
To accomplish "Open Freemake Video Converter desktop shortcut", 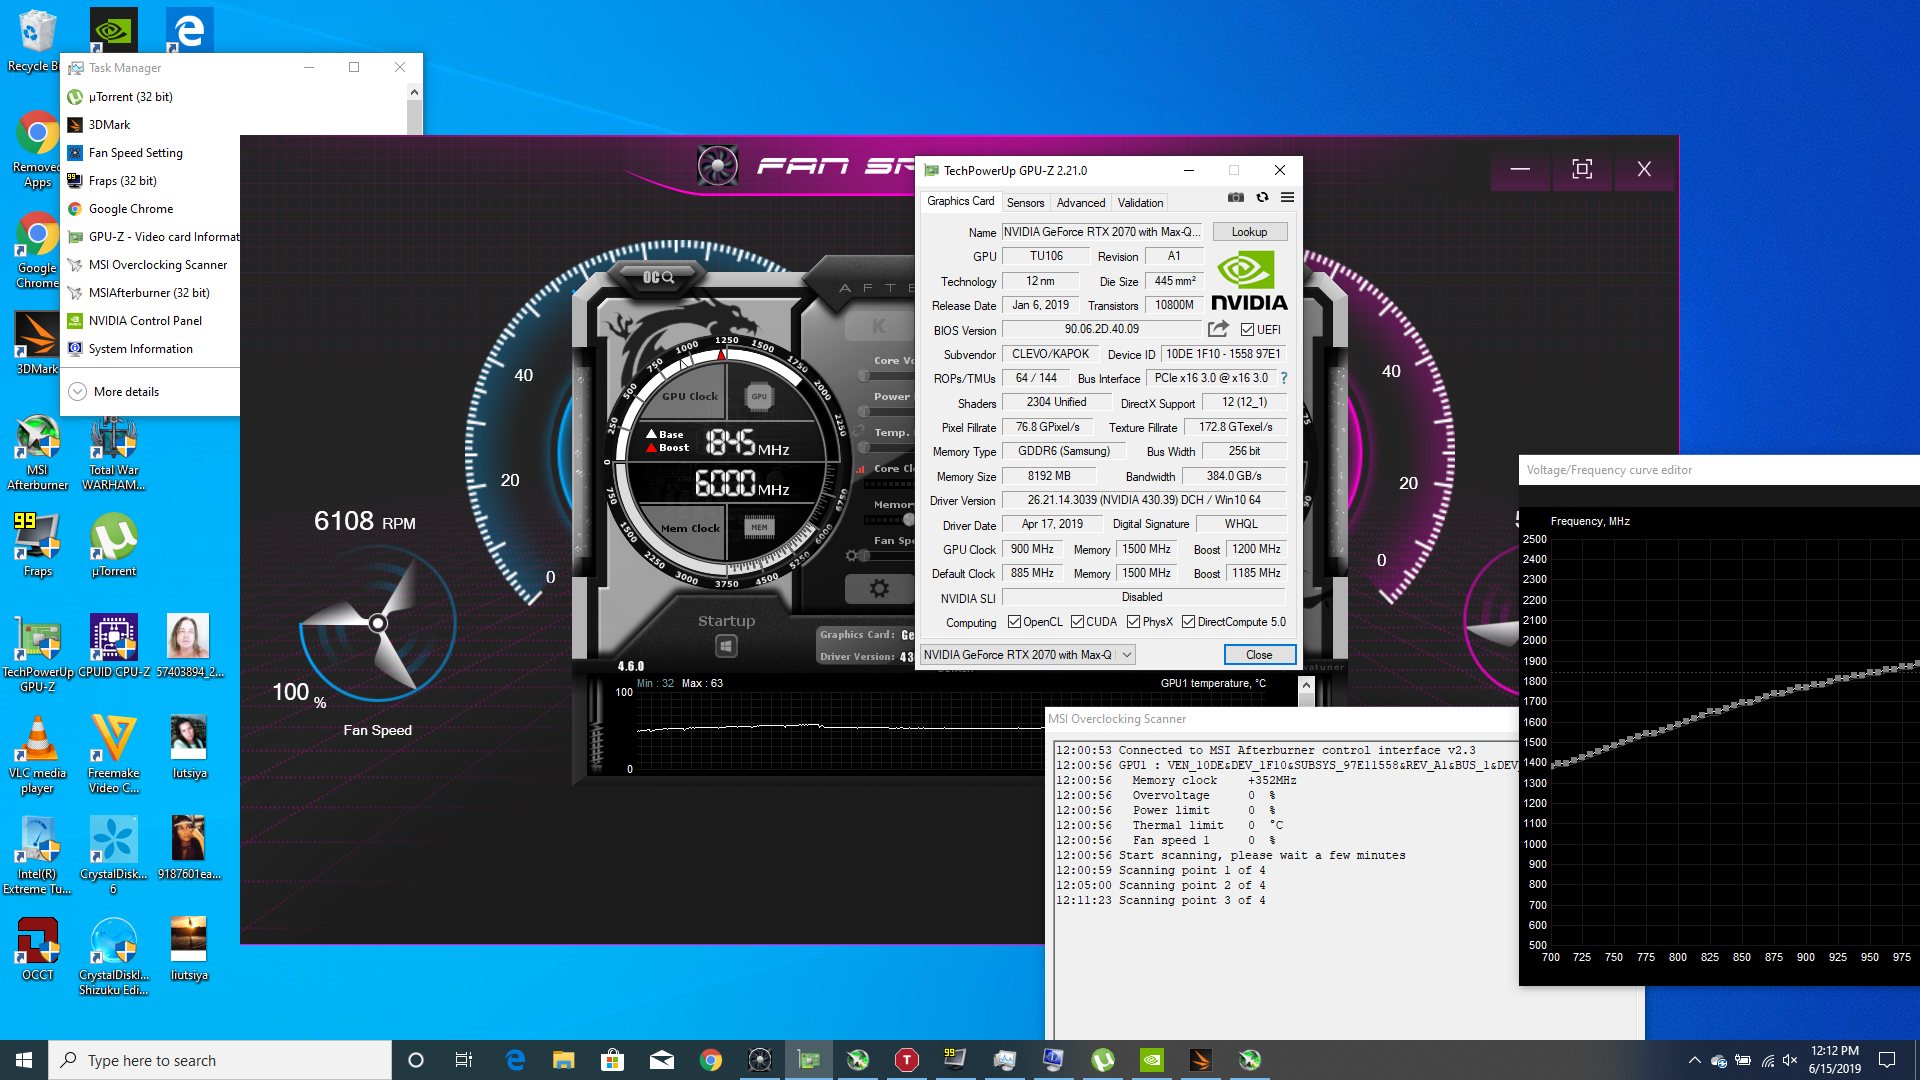I will coord(114,755).
